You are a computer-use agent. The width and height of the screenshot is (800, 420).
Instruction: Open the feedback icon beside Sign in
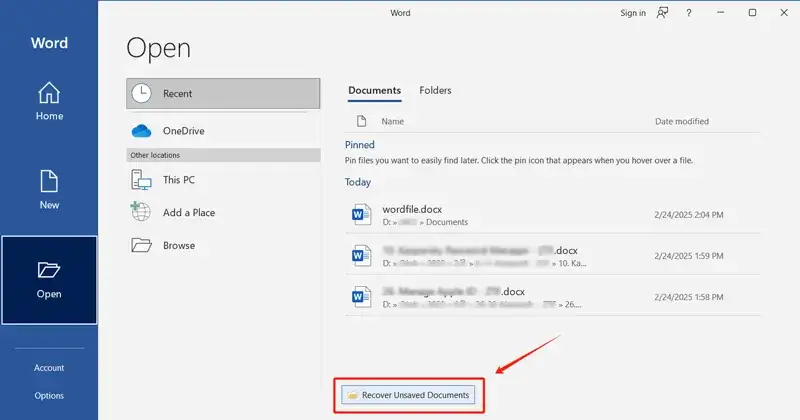[663, 13]
